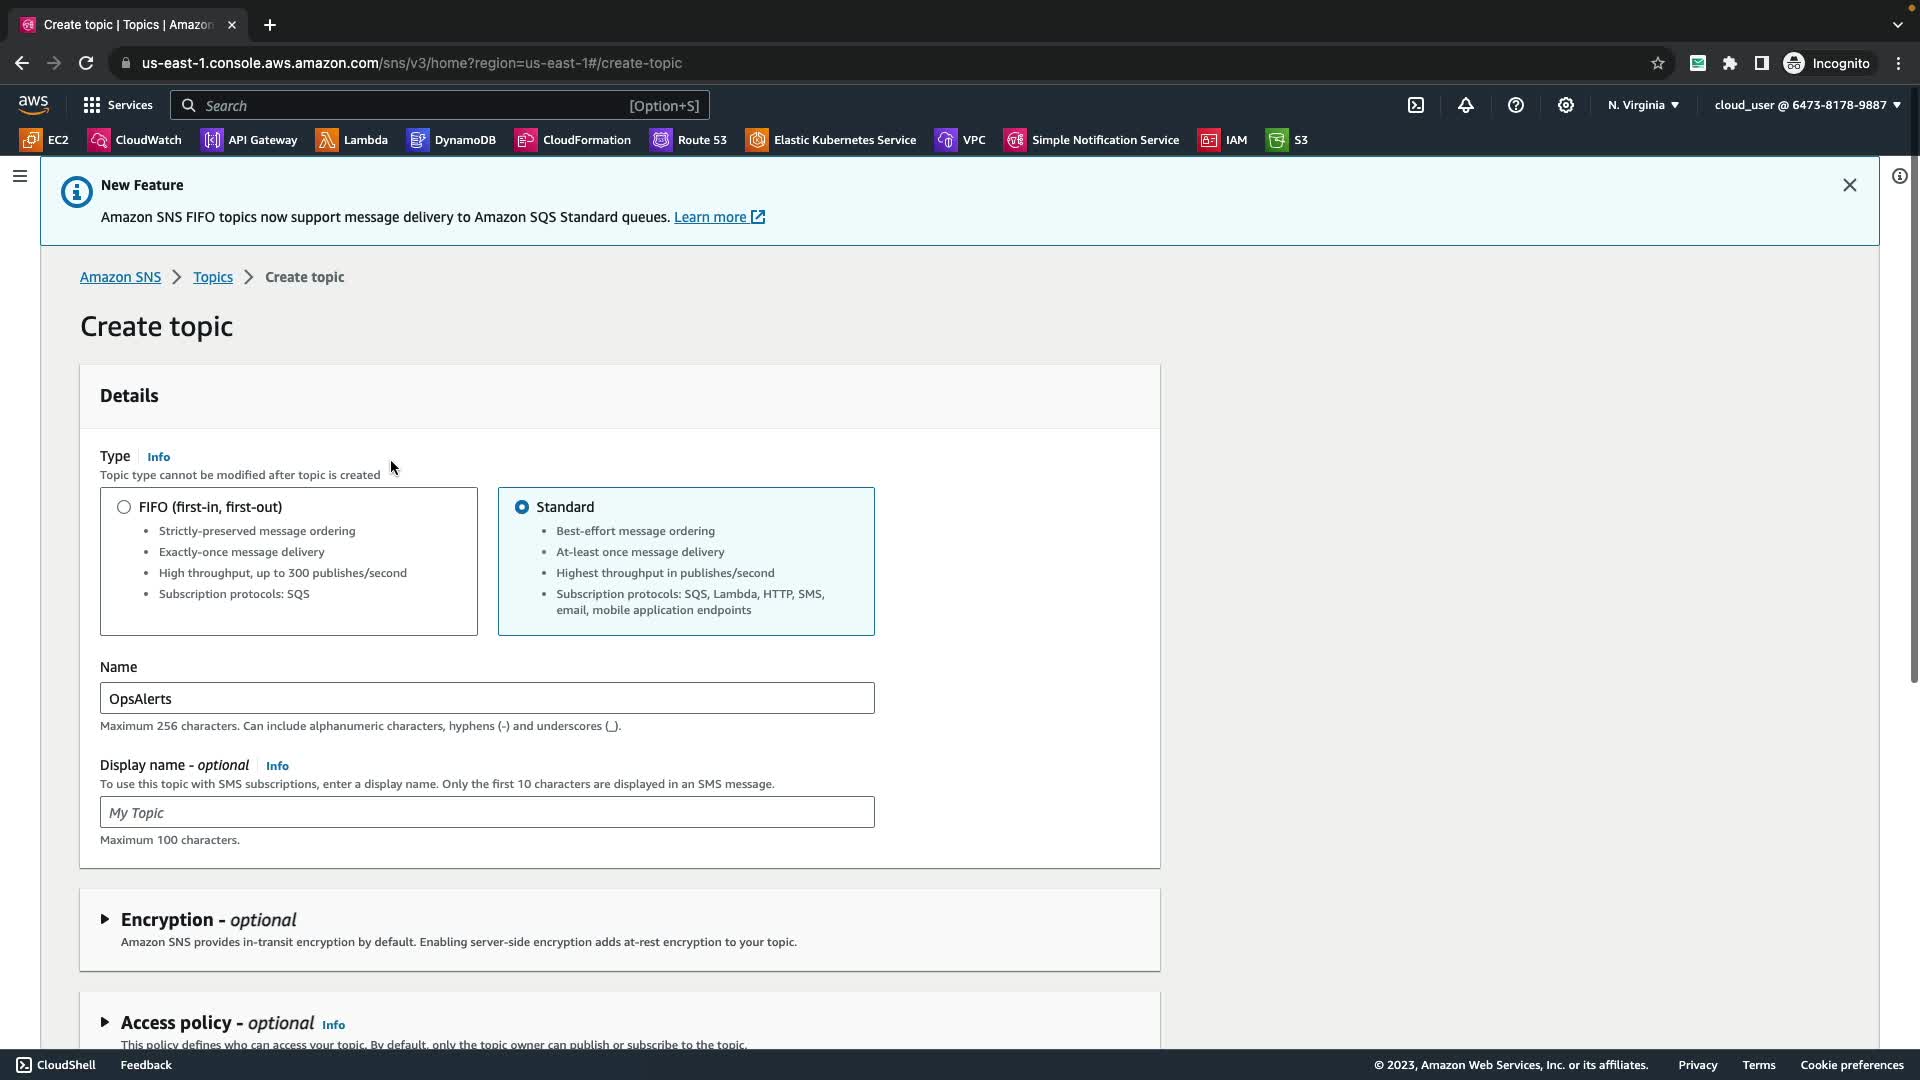Viewport: 1920px width, 1080px height.
Task: Click the Display name input field
Action: [487, 812]
